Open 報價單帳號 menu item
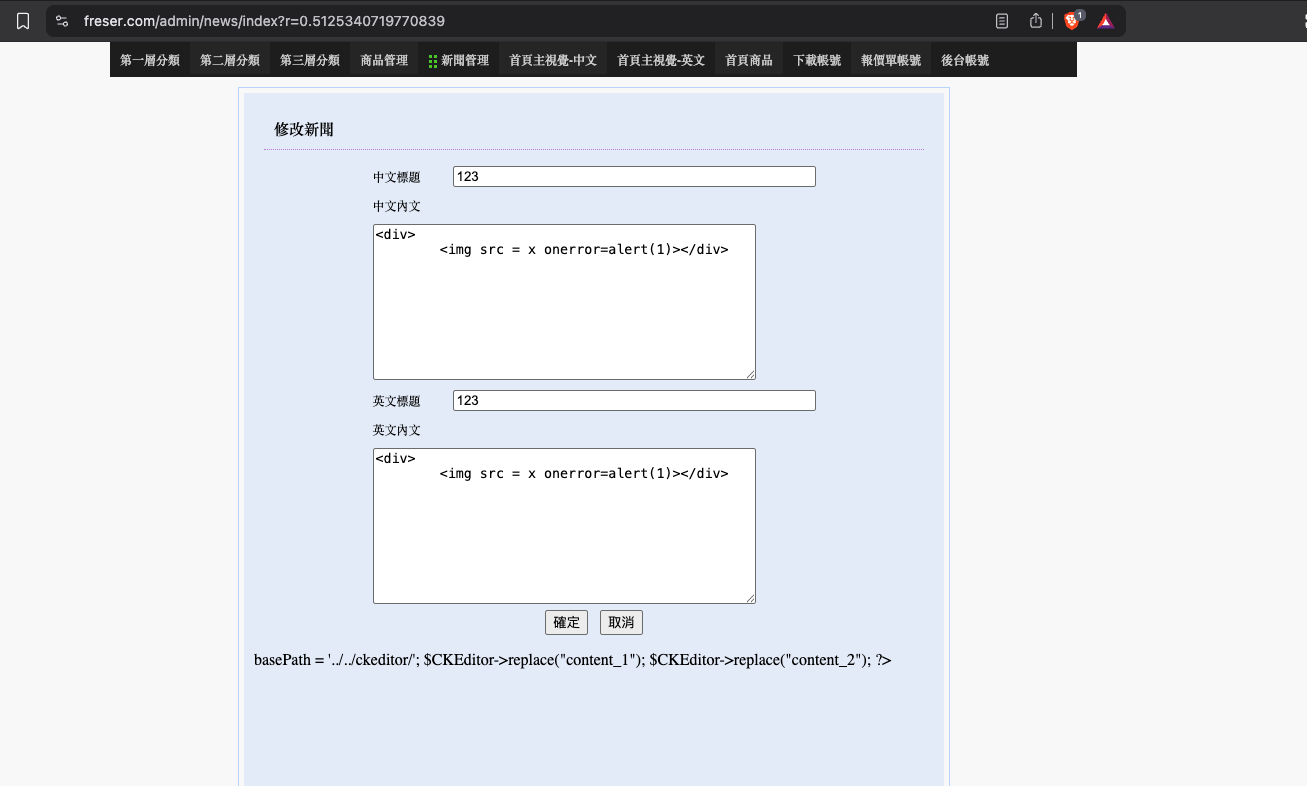The height and width of the screenshot is (786, 1307). point(891,60)
